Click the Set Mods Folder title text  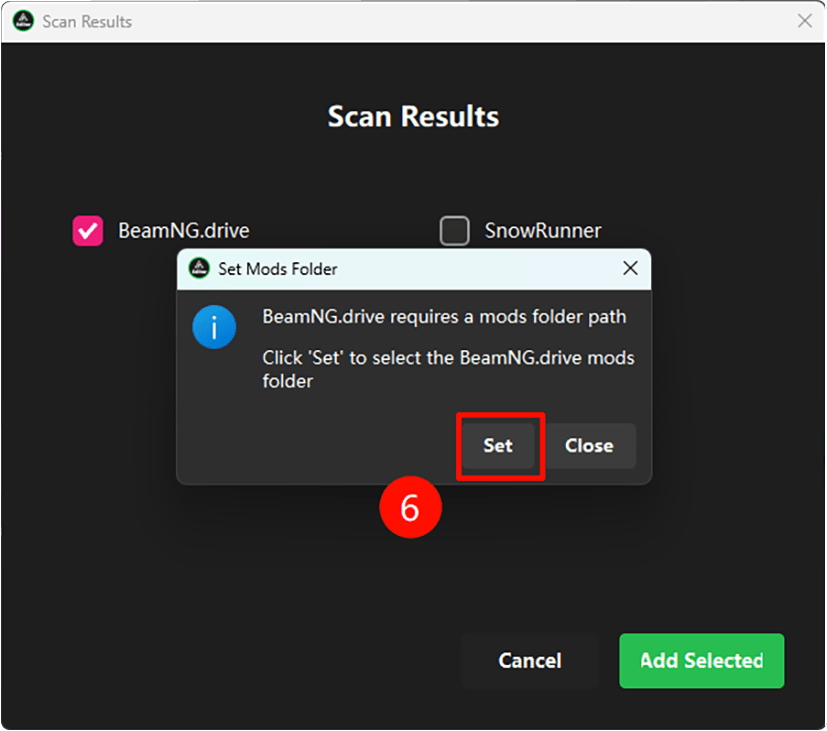278,269
